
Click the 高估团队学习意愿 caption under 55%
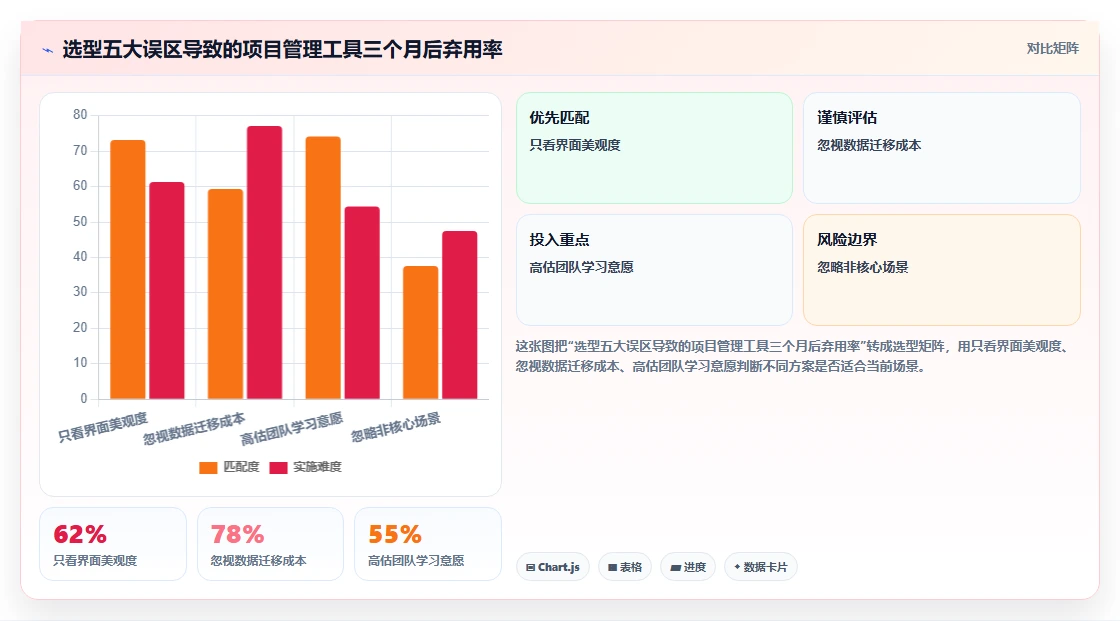(x=416, y=561)
